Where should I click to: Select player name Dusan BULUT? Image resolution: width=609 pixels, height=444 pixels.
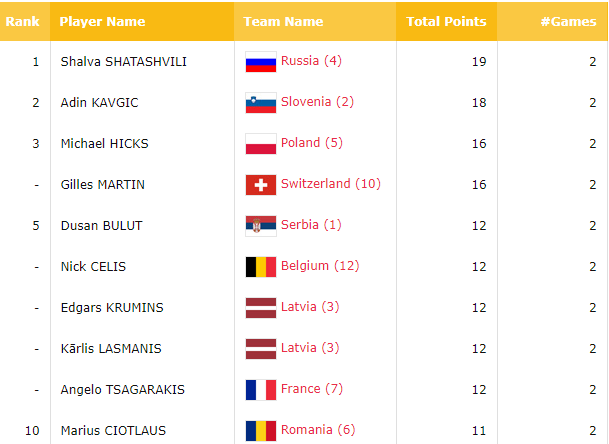[101, 226]
